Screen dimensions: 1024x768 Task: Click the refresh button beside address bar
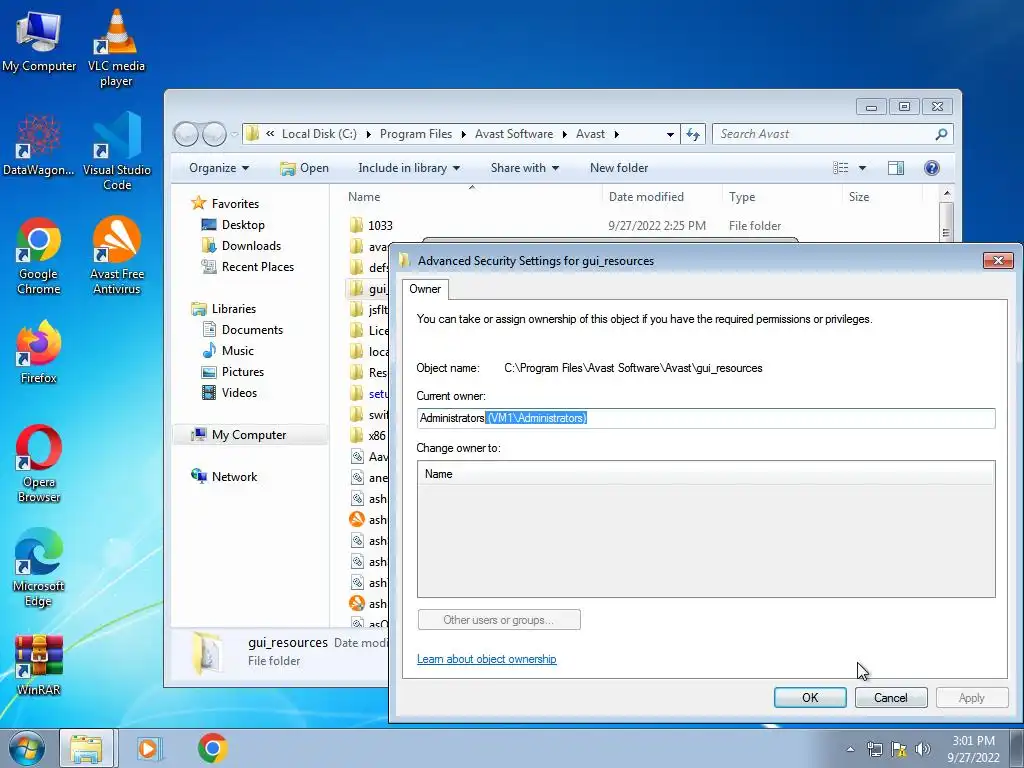[x=693, y=134]
